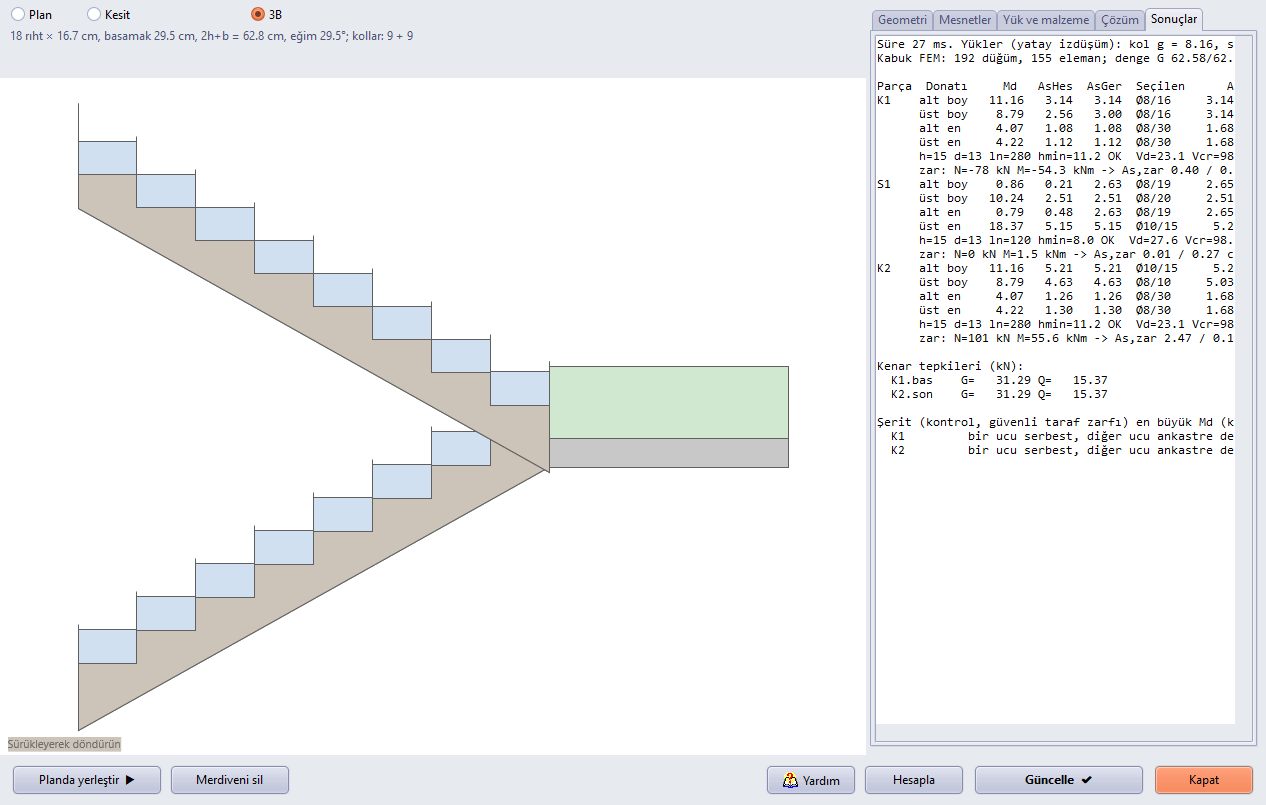Click the green landing slab in the 3D view
Image resolution: width=1266 pixels, height=805 pixels.
pos(669,403)
